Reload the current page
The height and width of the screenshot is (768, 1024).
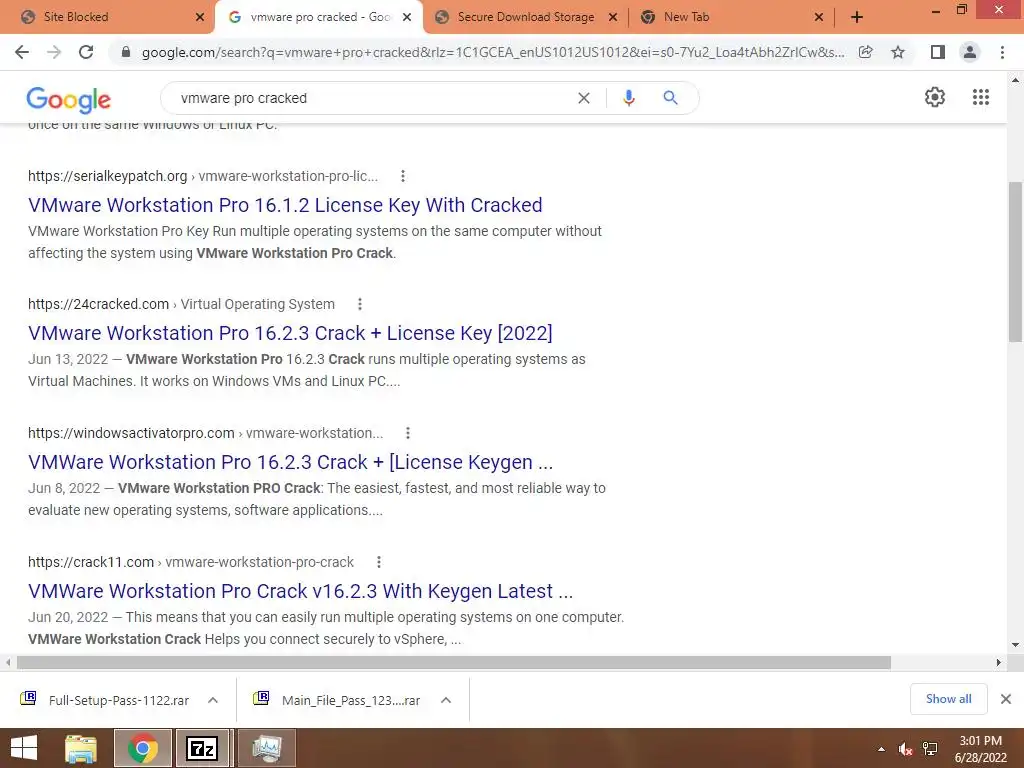[86, 52]
